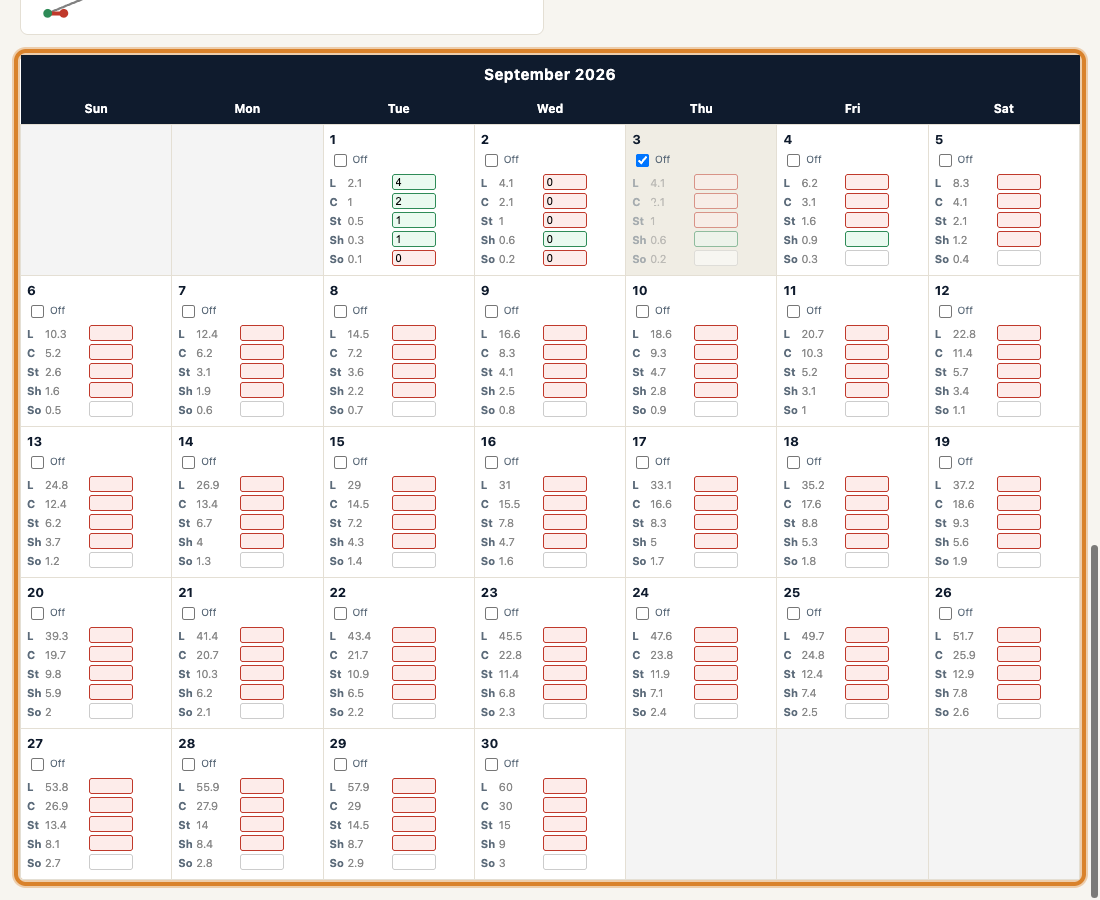Viewport: 1100px width, 900px height.
Task: Select the So input on September 1
Action: tap(414, 258)
